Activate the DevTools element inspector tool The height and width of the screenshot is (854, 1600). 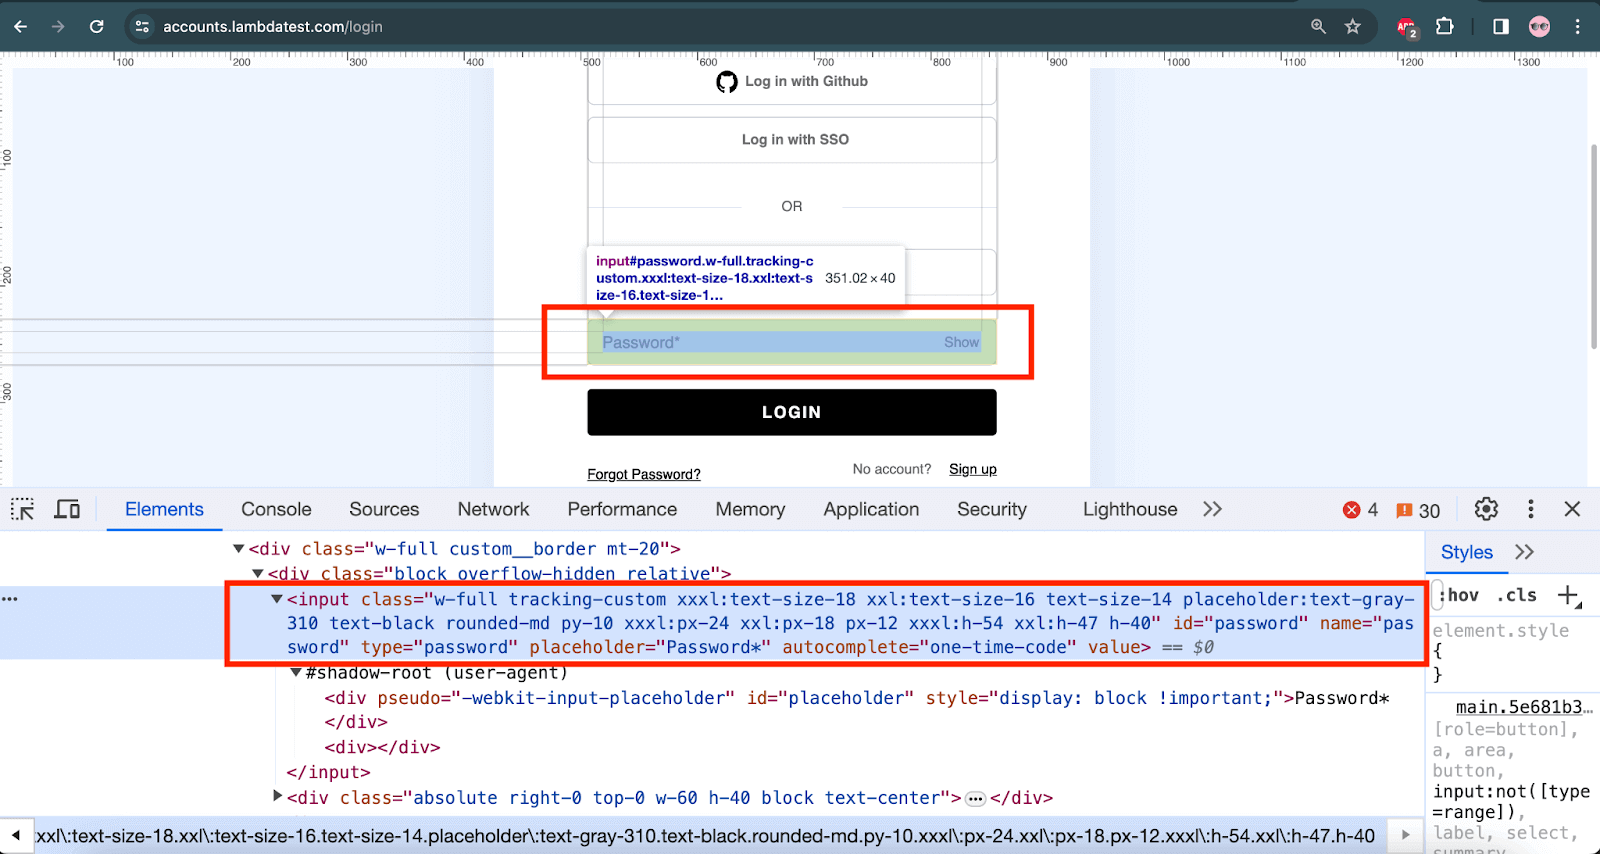(23, 509)
